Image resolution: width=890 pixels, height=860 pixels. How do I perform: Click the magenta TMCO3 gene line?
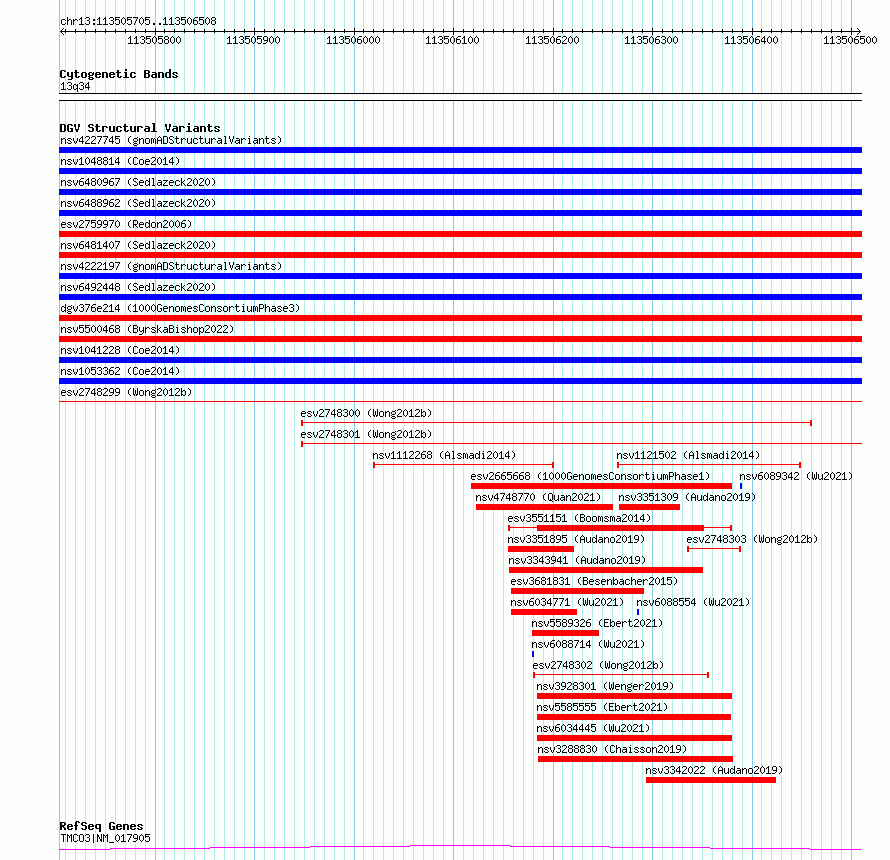(460, 848)
